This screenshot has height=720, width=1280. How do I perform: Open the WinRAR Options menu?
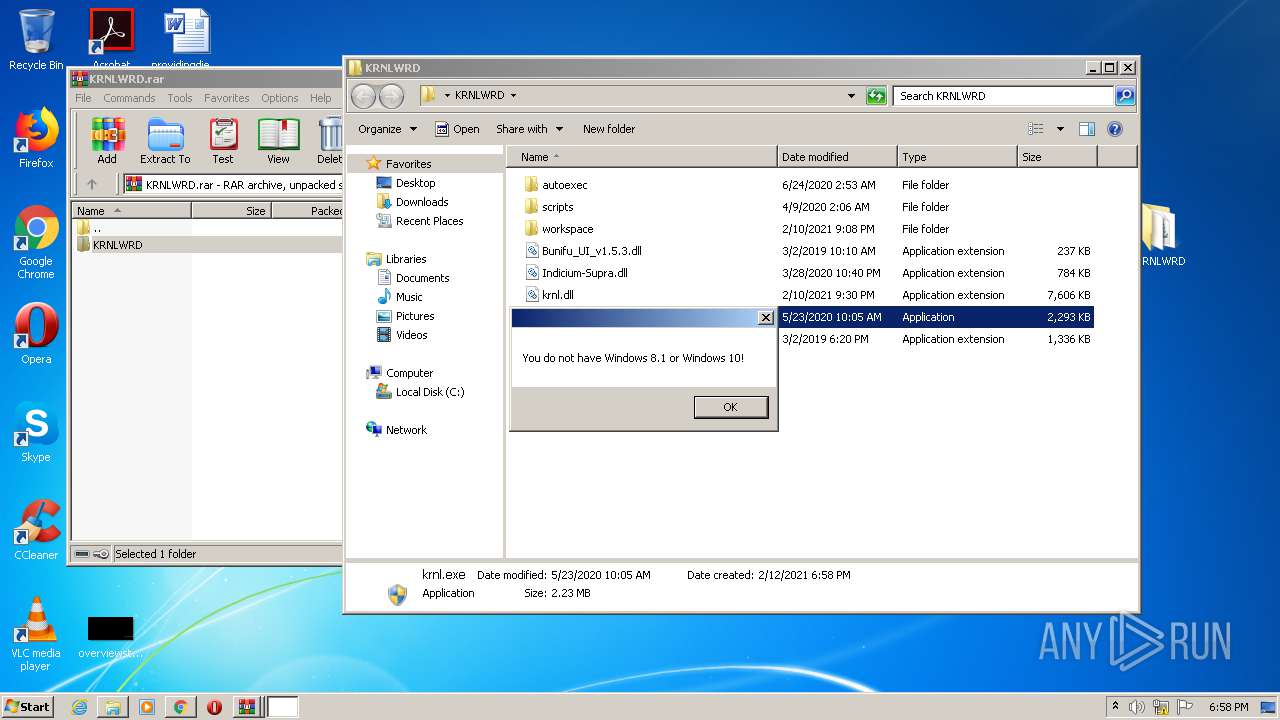click(280, 98)
